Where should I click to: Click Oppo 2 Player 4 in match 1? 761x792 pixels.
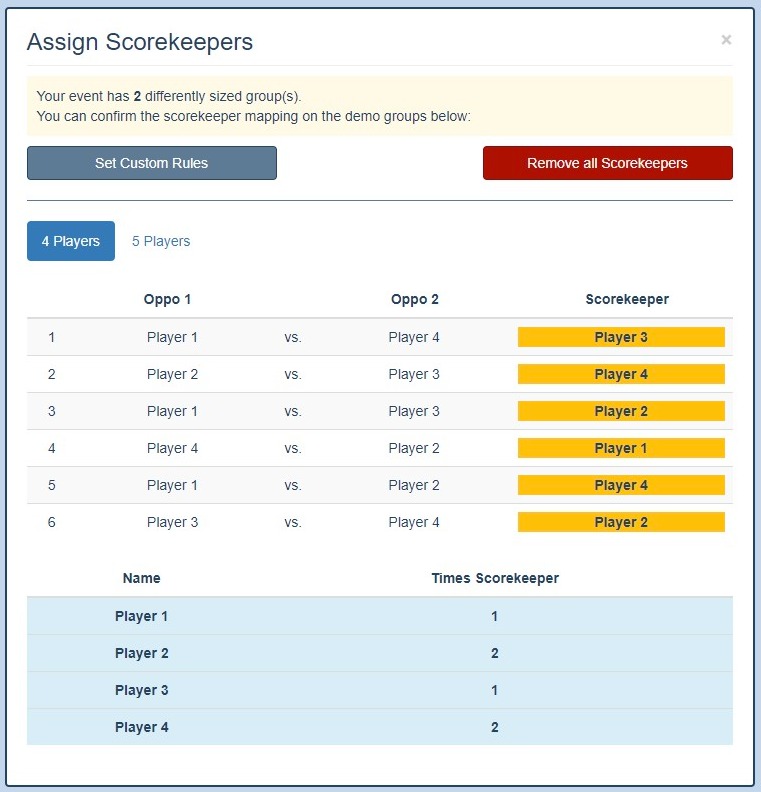click(414, 337)
